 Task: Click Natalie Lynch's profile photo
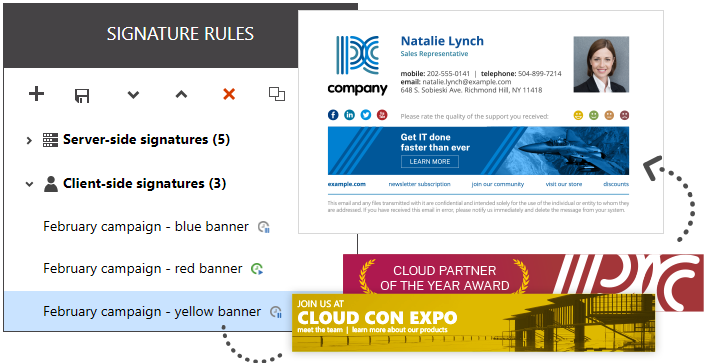[601, 64]
